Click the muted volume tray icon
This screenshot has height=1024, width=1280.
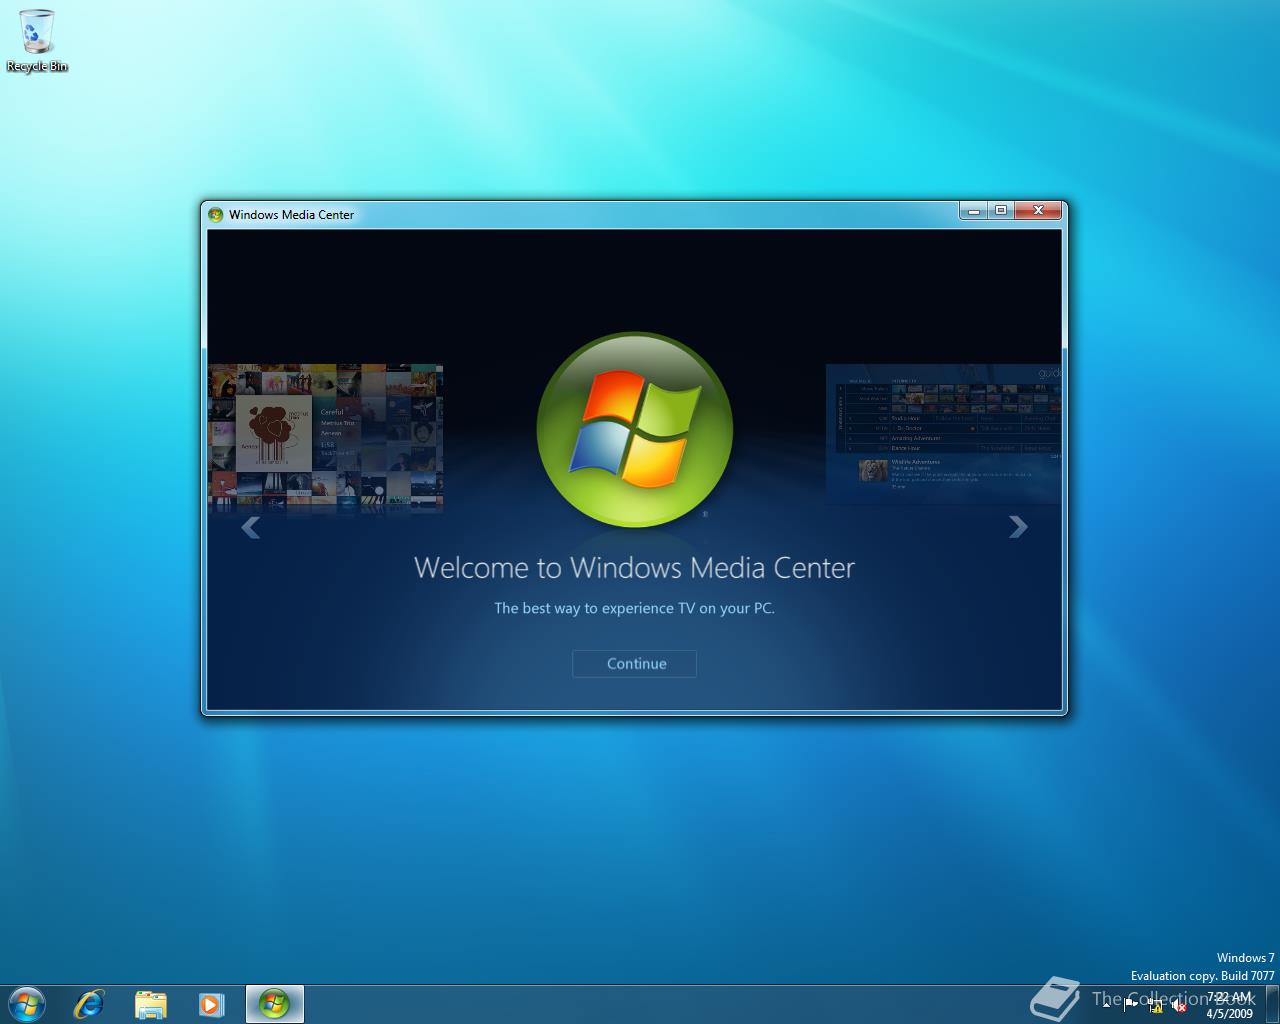coord(1179,1006)
